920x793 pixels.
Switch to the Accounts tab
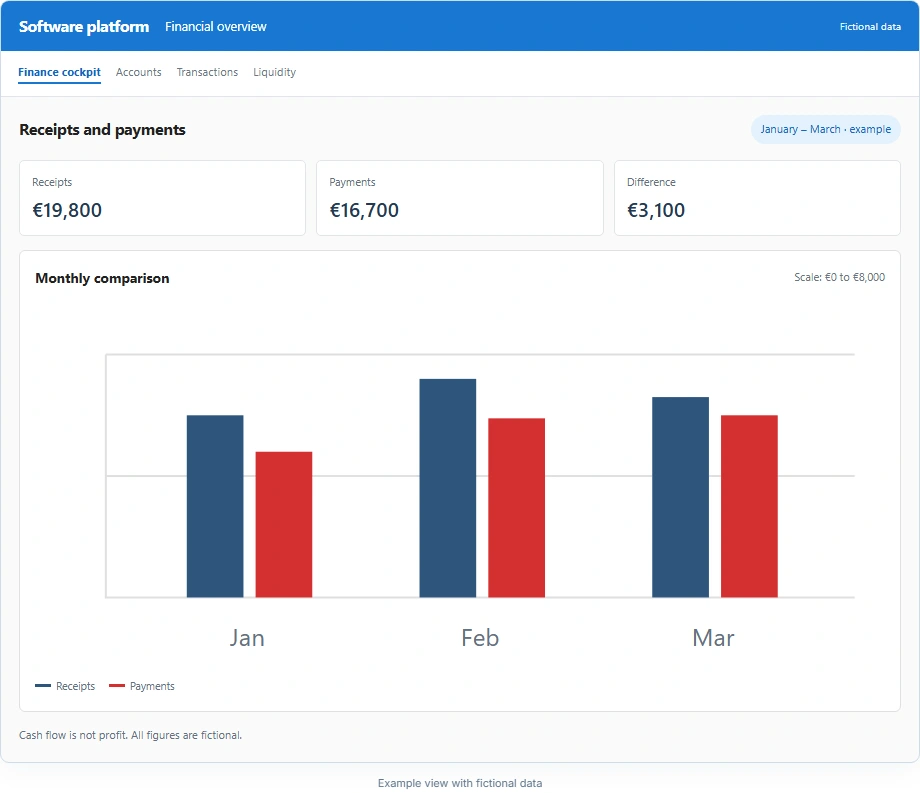138,72
